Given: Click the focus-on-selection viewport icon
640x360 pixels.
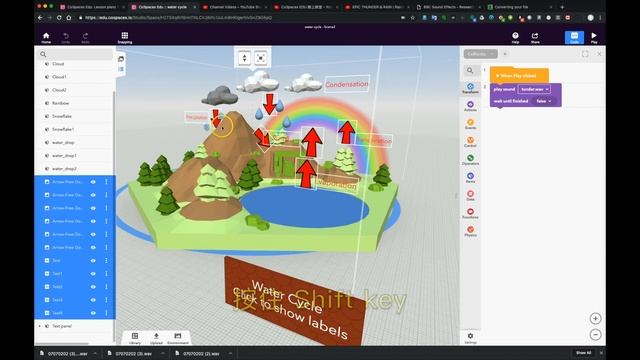Looking at the screenshot, I should [260, 58].
